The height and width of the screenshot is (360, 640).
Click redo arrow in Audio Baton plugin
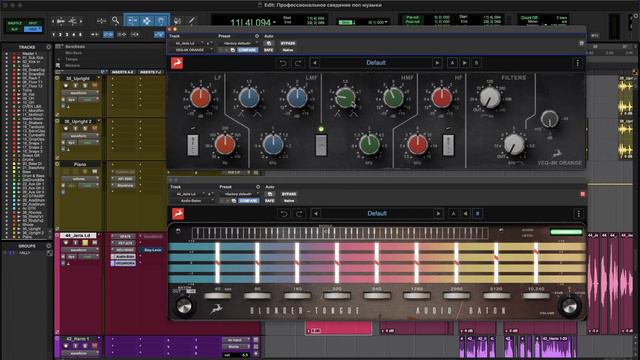click(299, 213)
